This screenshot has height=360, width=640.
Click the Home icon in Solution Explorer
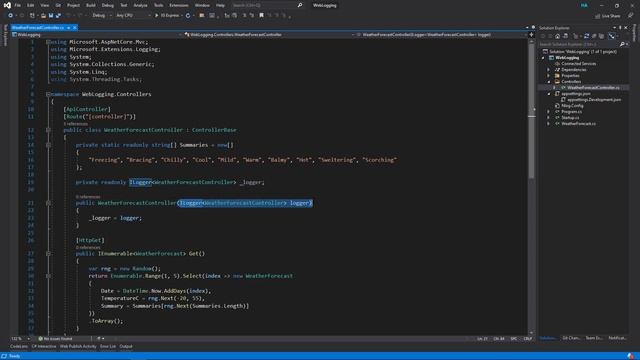click(558, 36)
